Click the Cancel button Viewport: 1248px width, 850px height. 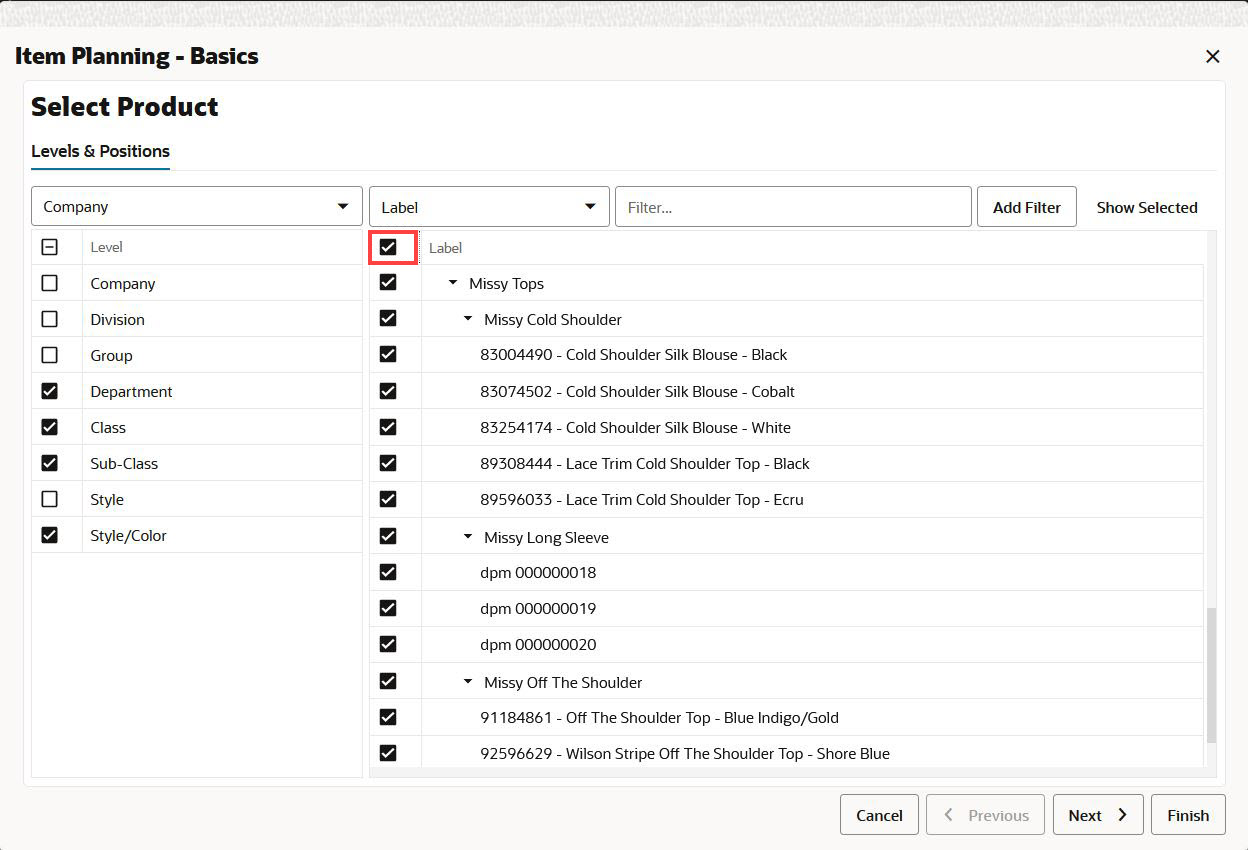point(879,815)
